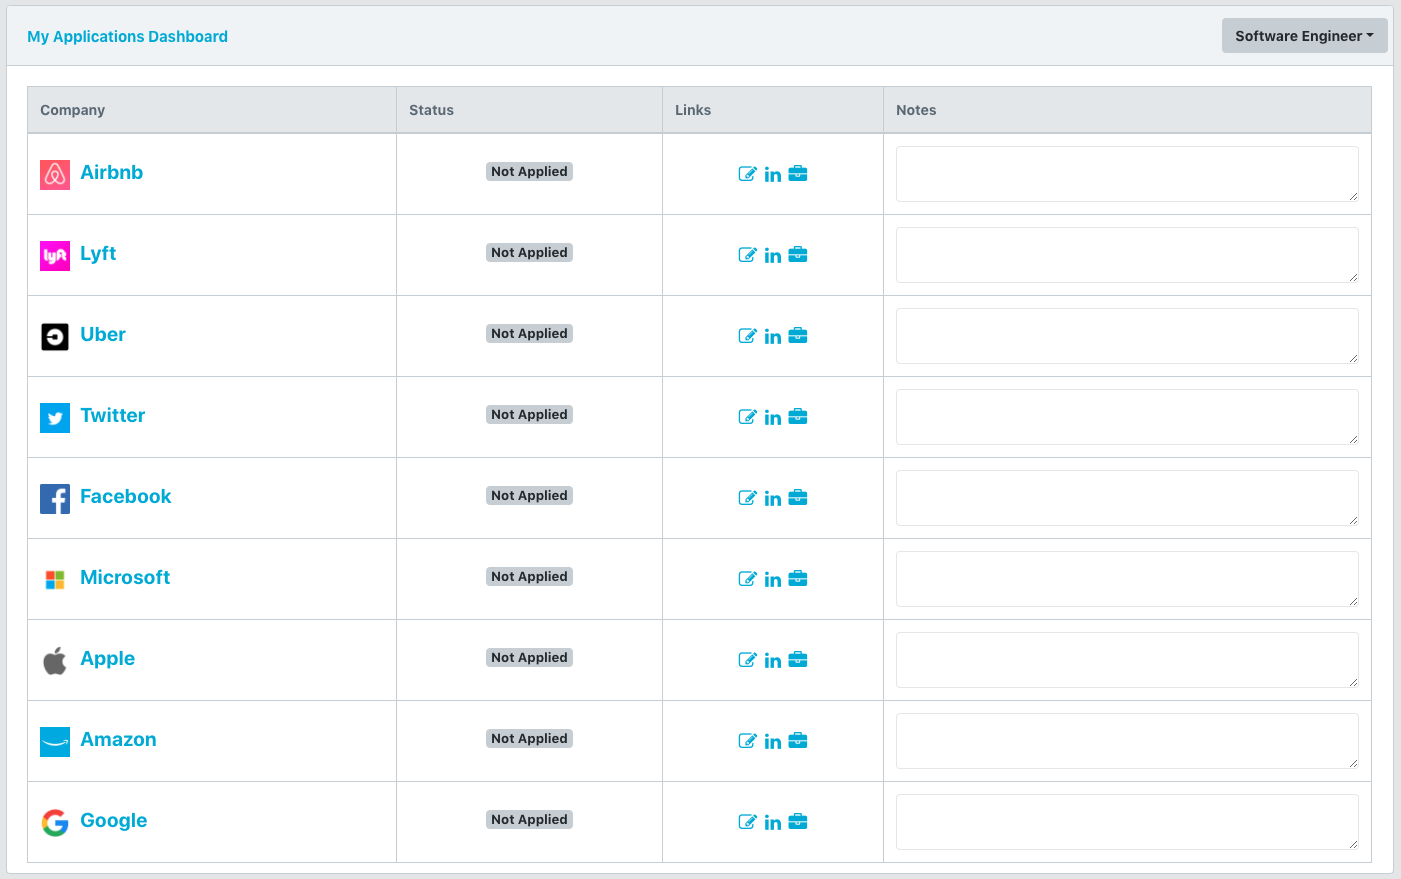Open the Lyft company link

98,254
